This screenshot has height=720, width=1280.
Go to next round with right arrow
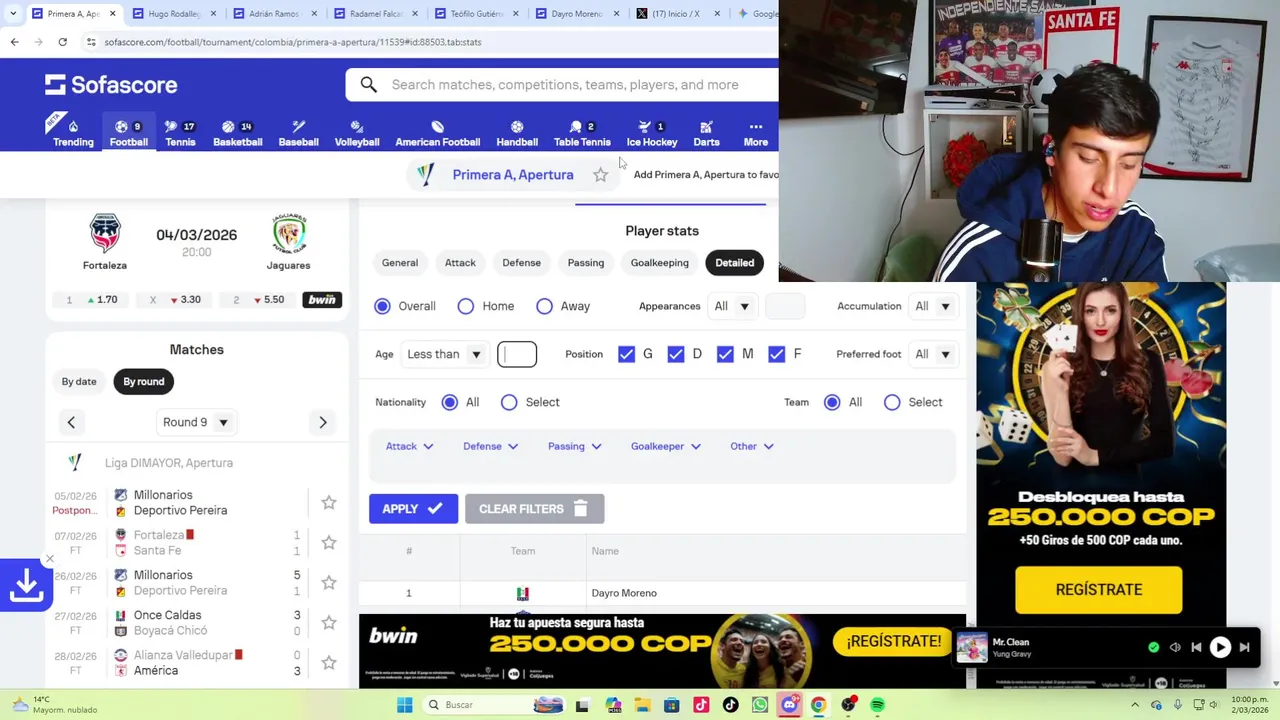pyautogui.click(x=322, y=422)
